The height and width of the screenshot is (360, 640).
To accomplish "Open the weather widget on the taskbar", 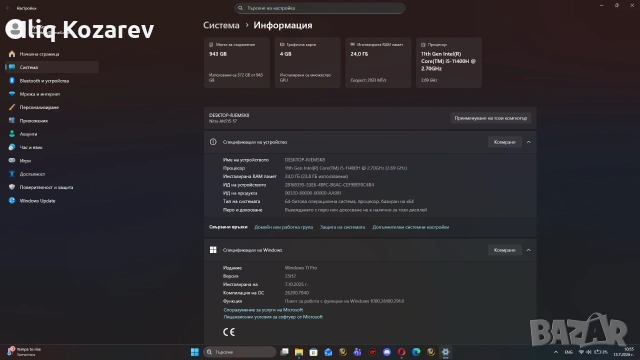I will tap(24, 352).
